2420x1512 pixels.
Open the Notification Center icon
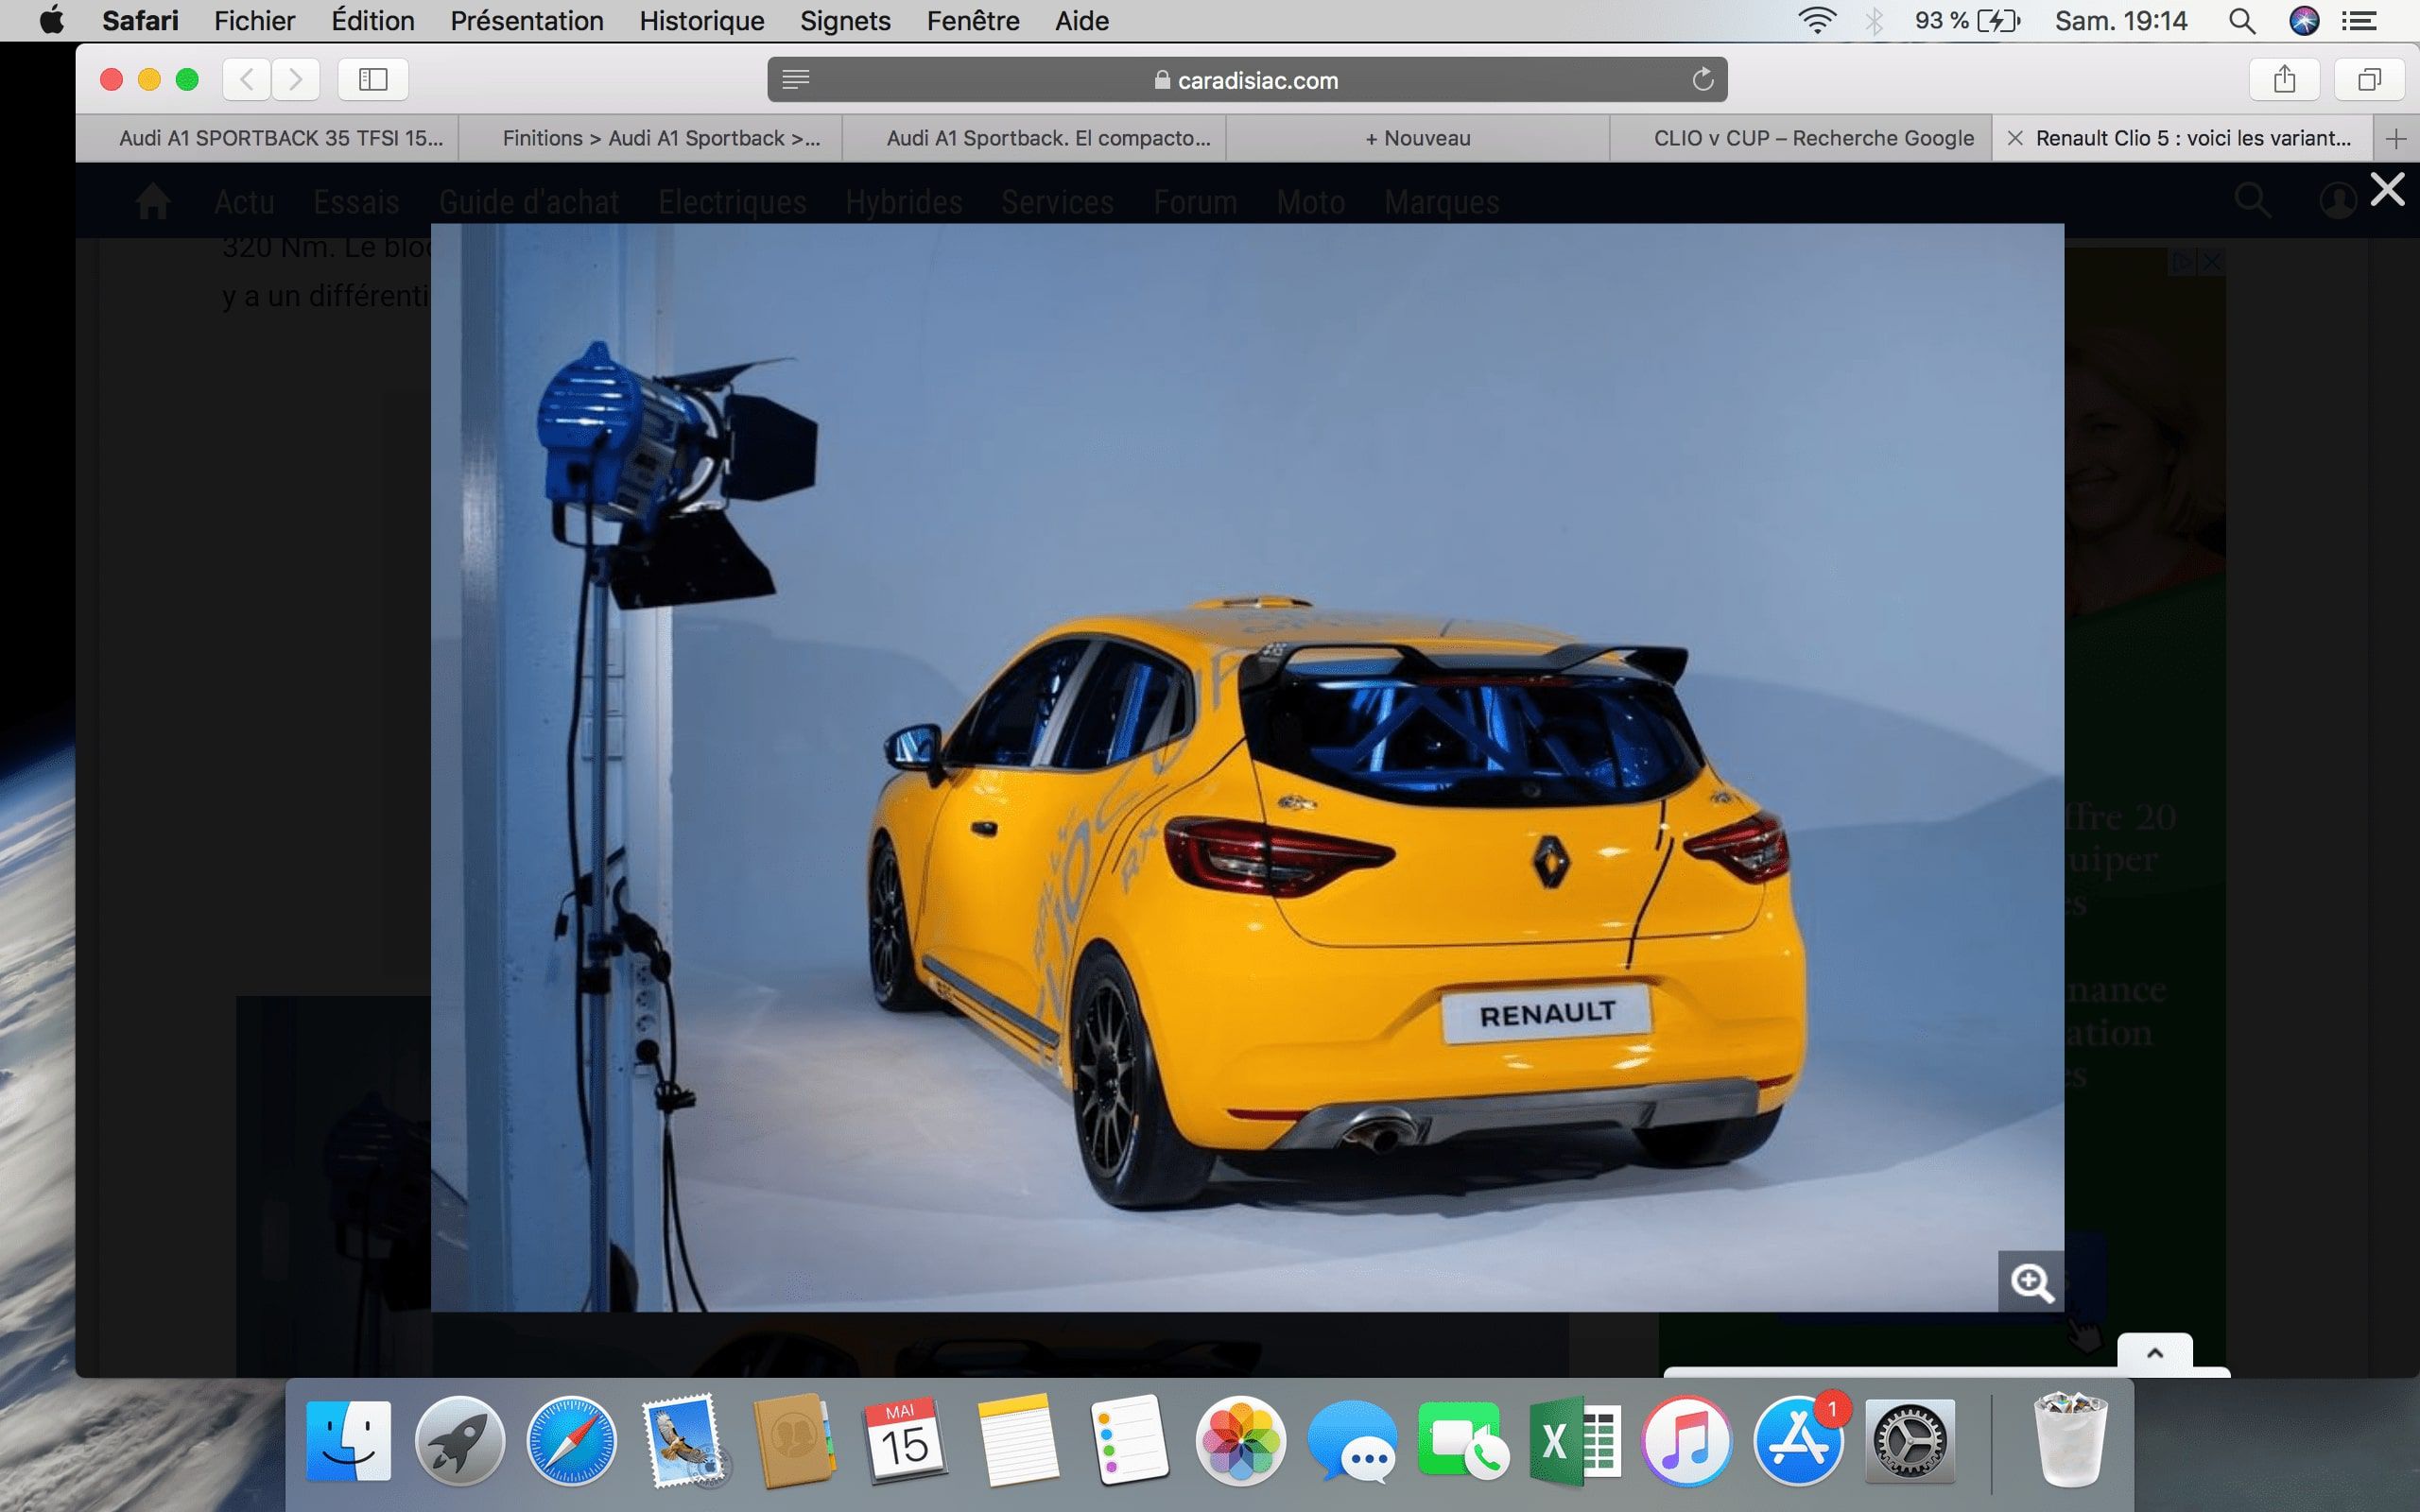pos(2360,20)
